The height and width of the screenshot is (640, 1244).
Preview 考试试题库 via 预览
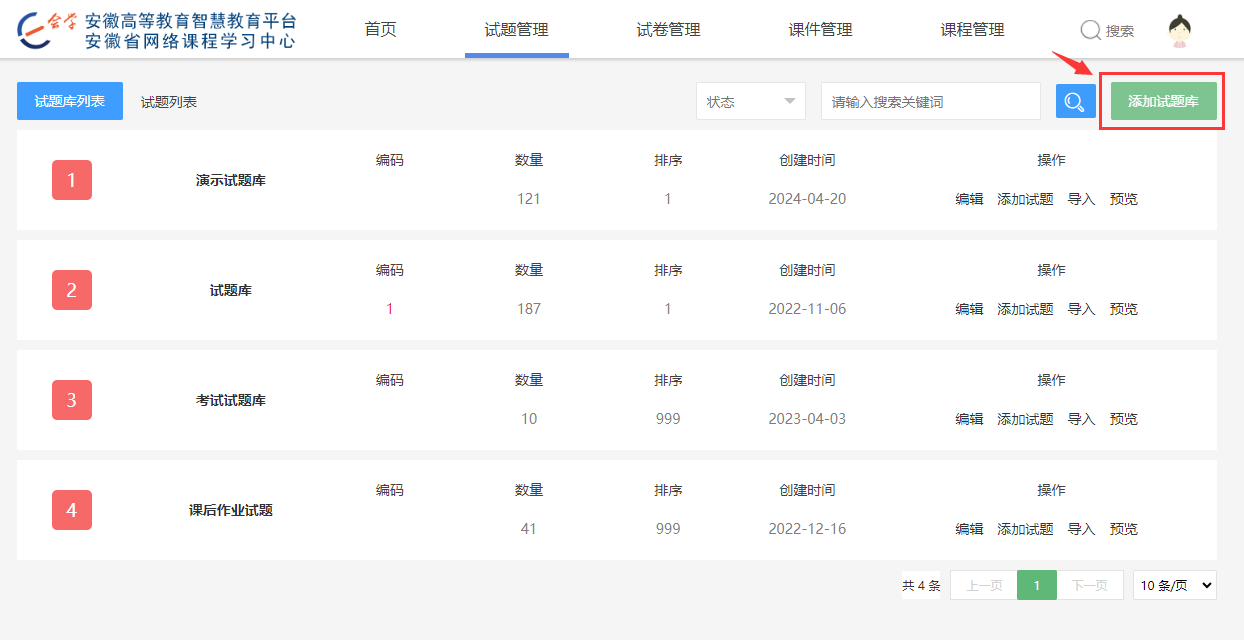pos(1124,419)
